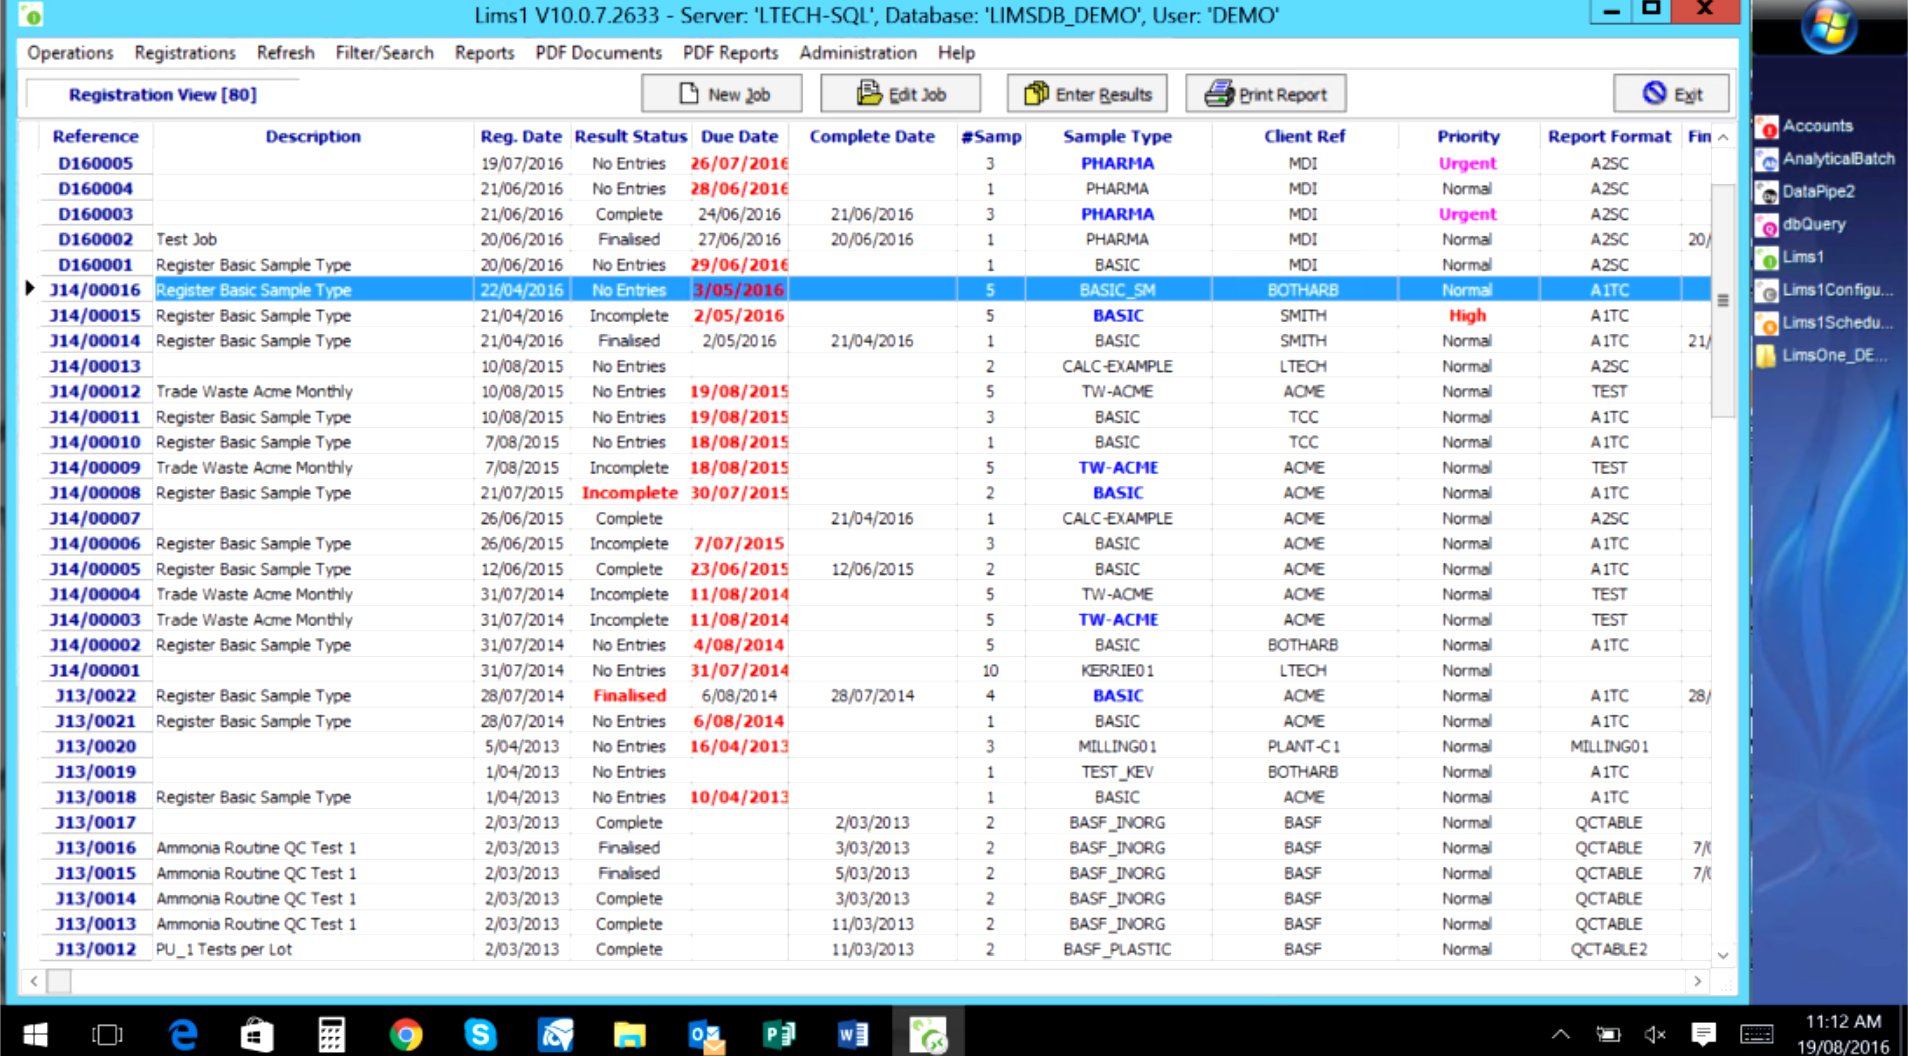Open Skype from the taskbar
Screen dimensions: 1908x1056
480,1034
